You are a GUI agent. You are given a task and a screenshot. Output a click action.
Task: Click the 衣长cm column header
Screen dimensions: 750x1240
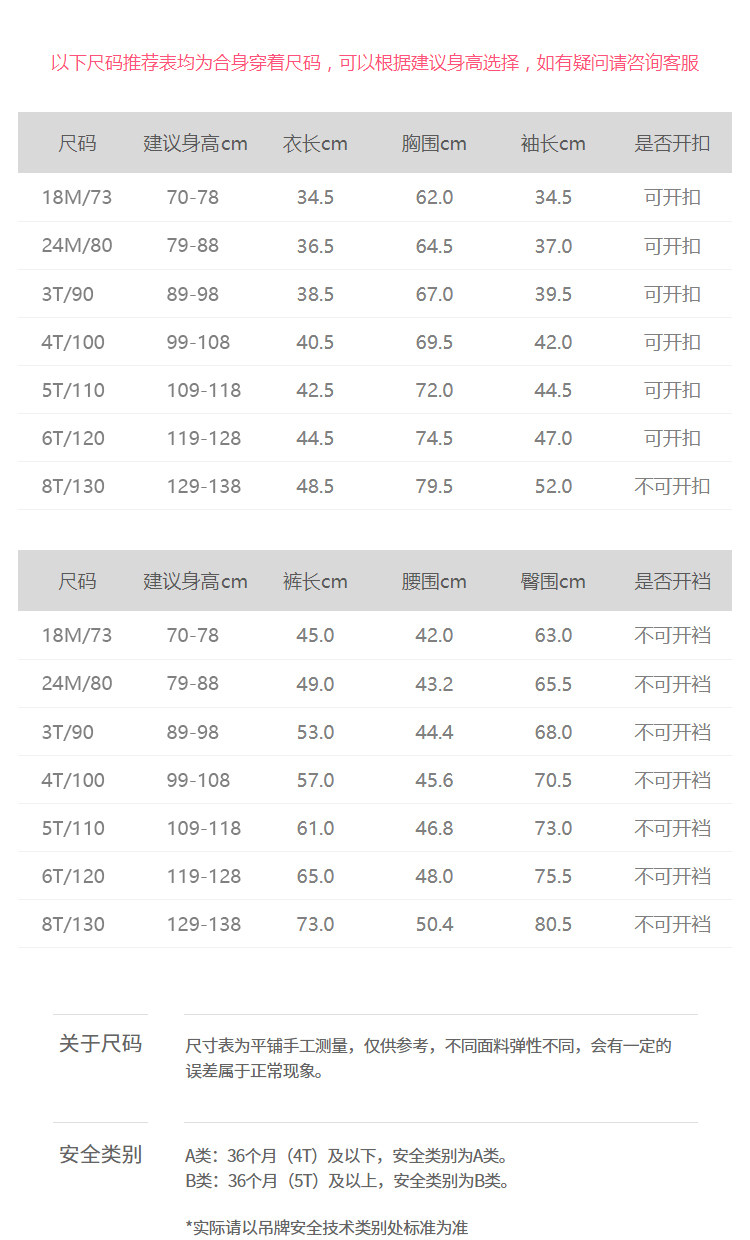pyautogui.click(x=315, y=143)
